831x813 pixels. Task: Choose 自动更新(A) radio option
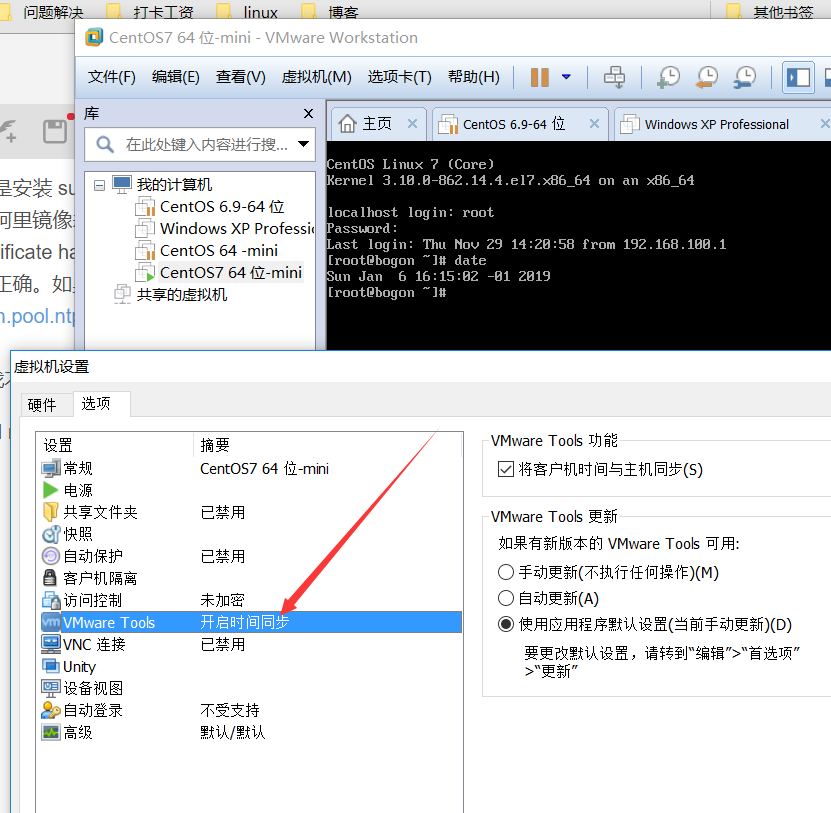point(506,598)
